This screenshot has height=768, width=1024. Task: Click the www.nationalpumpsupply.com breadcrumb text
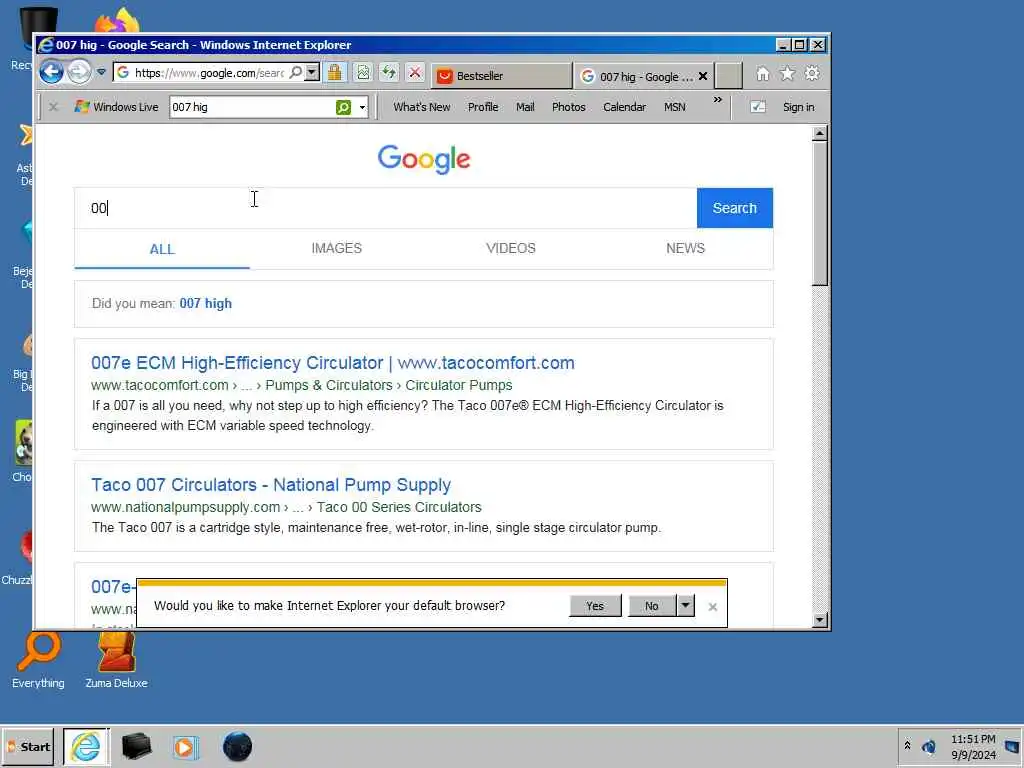click(x=185, y=507)
